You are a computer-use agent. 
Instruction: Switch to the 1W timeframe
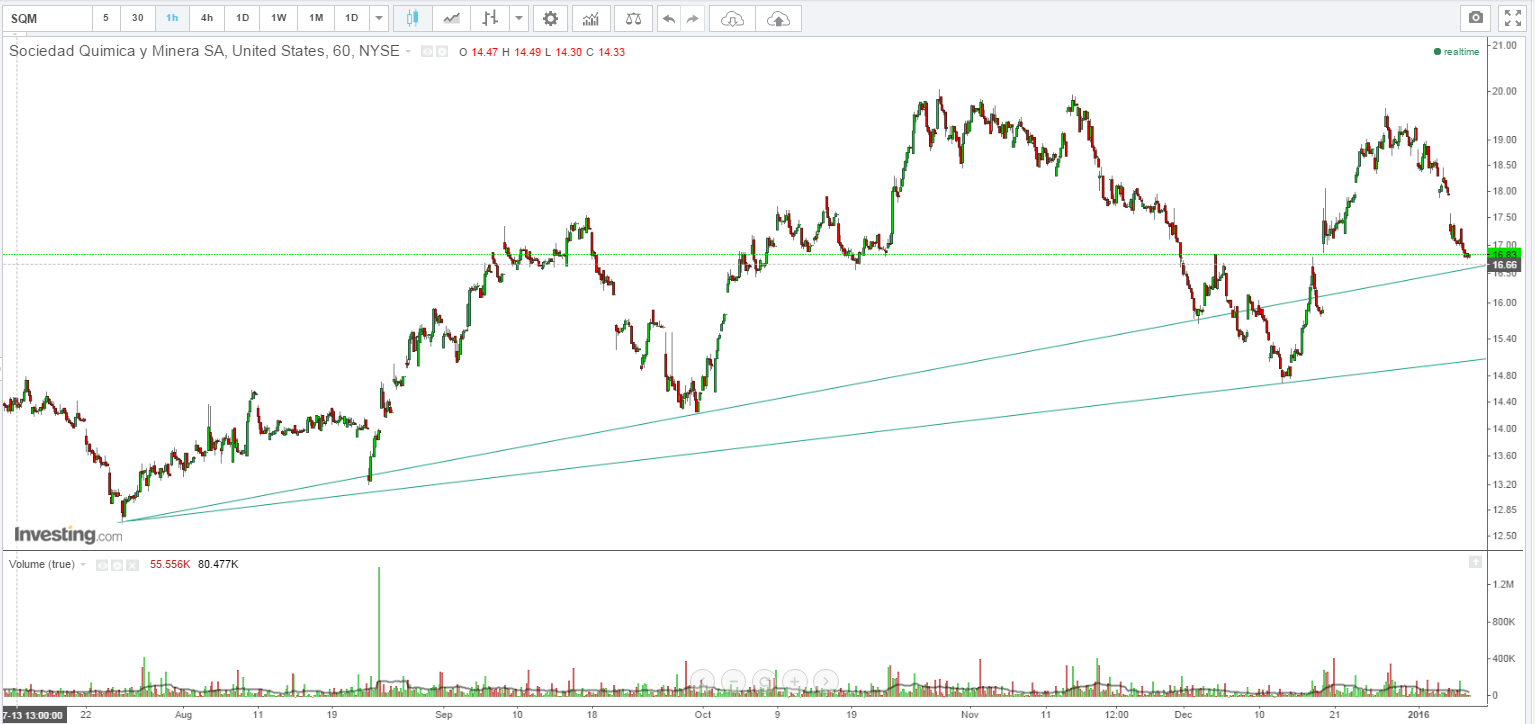coord(279,18)
